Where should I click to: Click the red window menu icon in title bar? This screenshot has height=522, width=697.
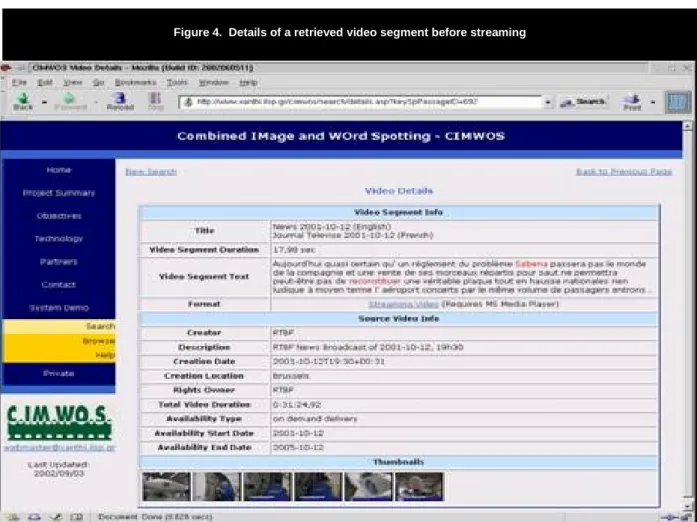pos(5,68)
